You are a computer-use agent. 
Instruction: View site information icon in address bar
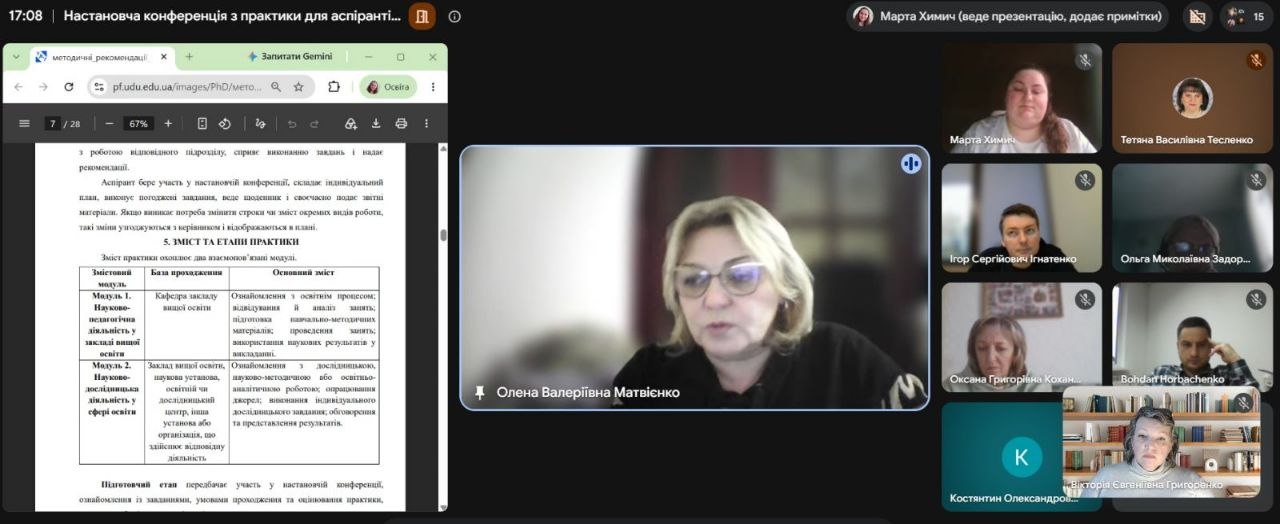coord(98,87)
